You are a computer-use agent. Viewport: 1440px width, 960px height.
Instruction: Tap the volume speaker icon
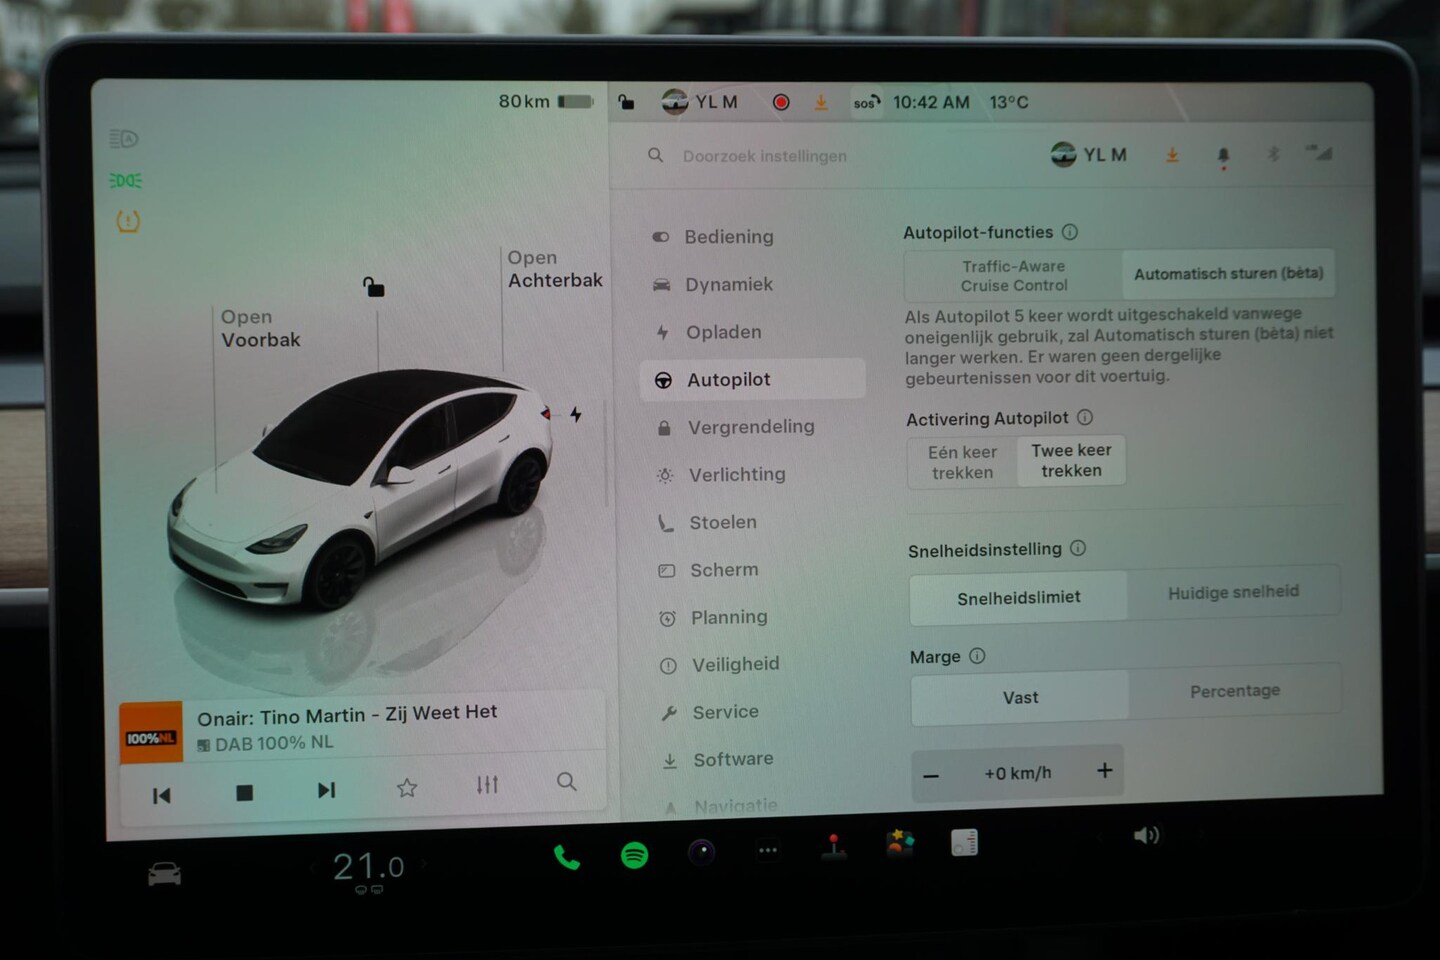[x=1146, y=835]
